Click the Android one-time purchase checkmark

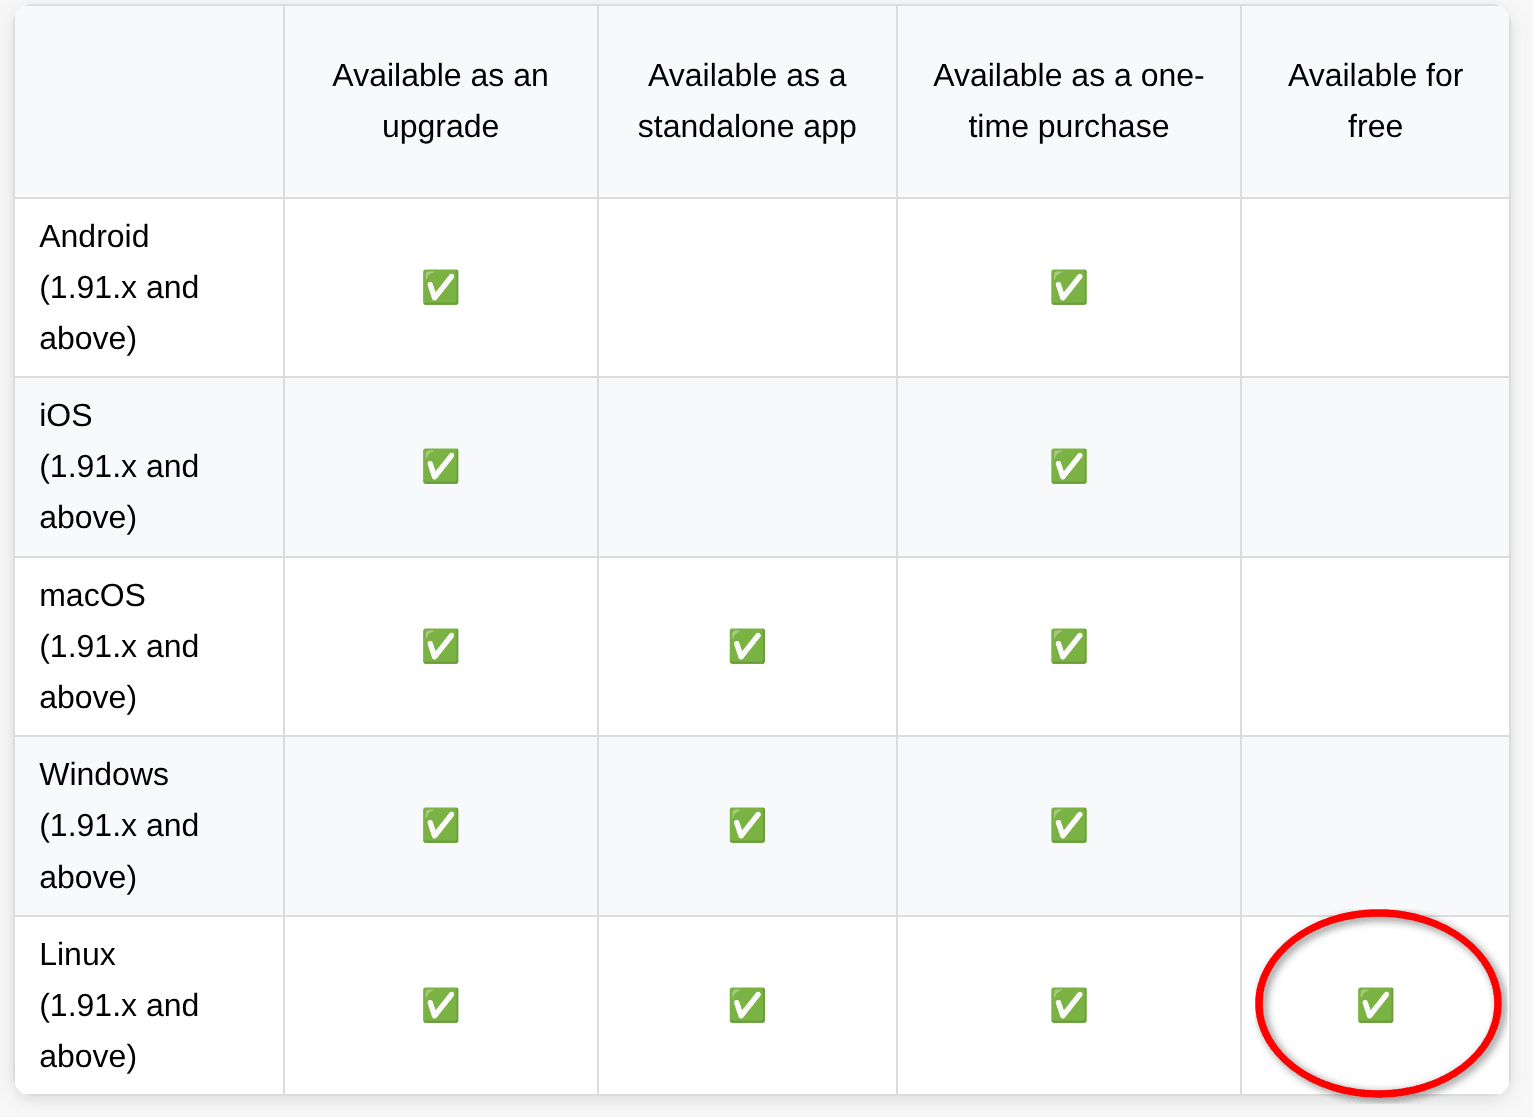(x=1068, y=288)
